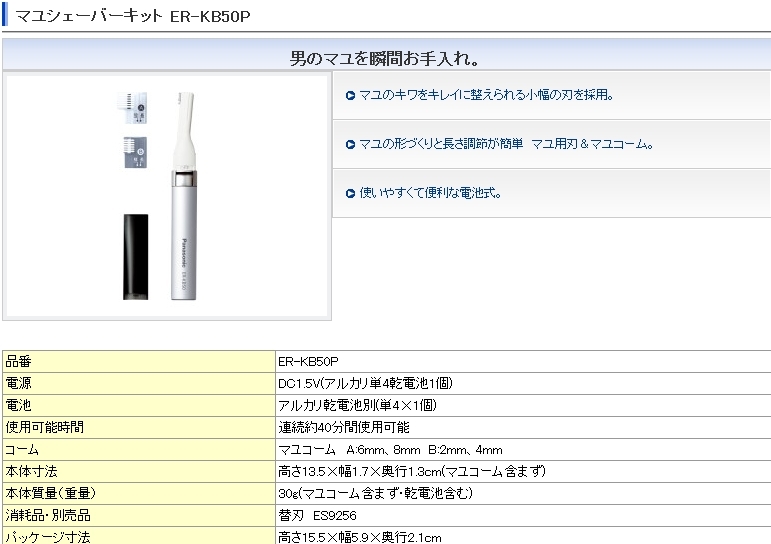Click the 品番 row label
The width and height of the screenshot is (771, 544).
[x=19, y=362]
